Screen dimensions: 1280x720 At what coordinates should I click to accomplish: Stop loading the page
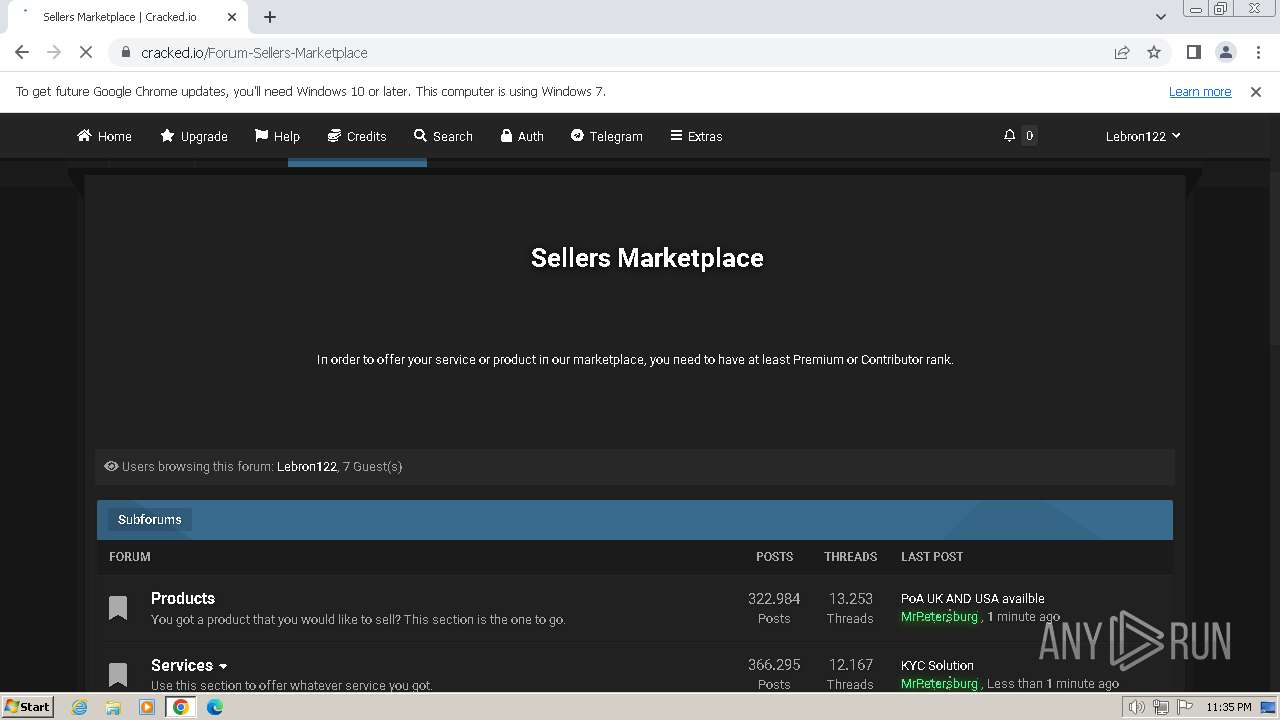(x=86, y=52)
